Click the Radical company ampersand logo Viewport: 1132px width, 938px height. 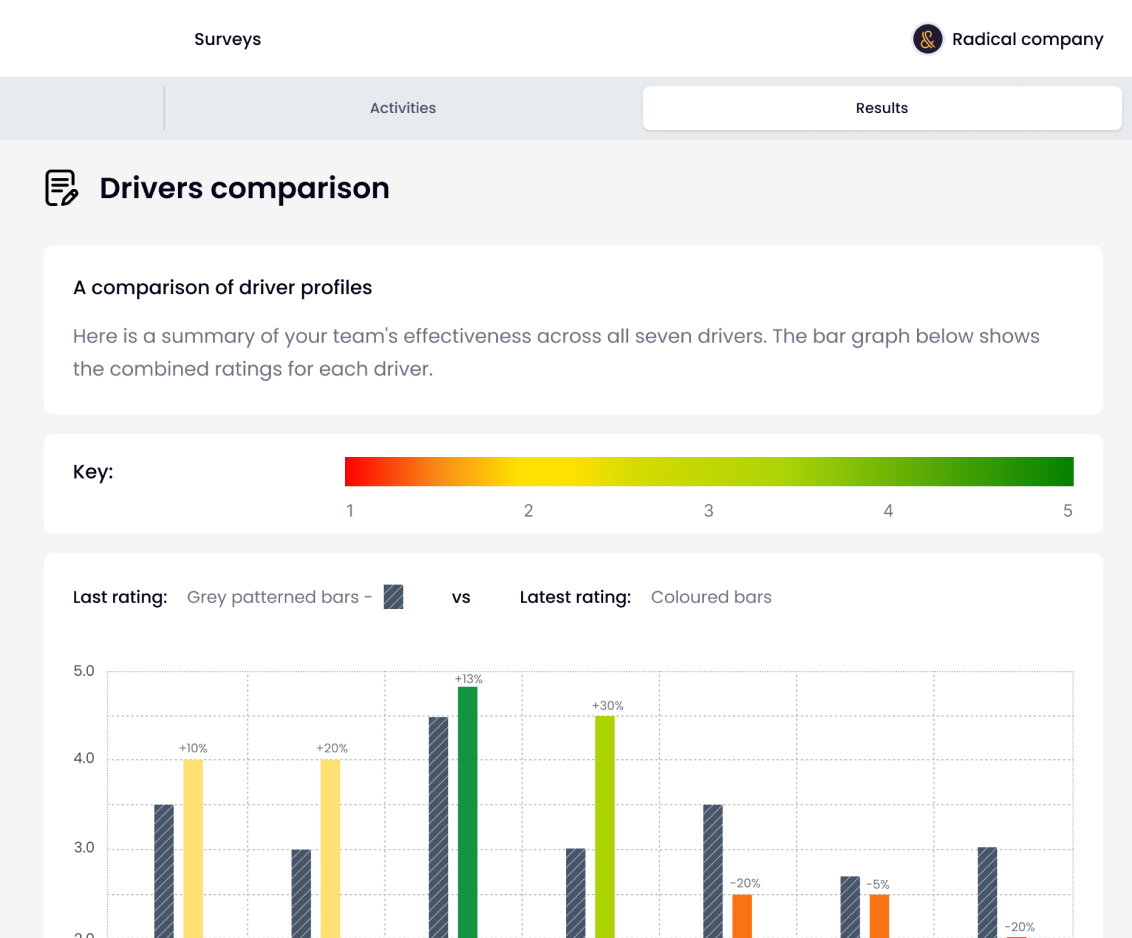(927, 39)
